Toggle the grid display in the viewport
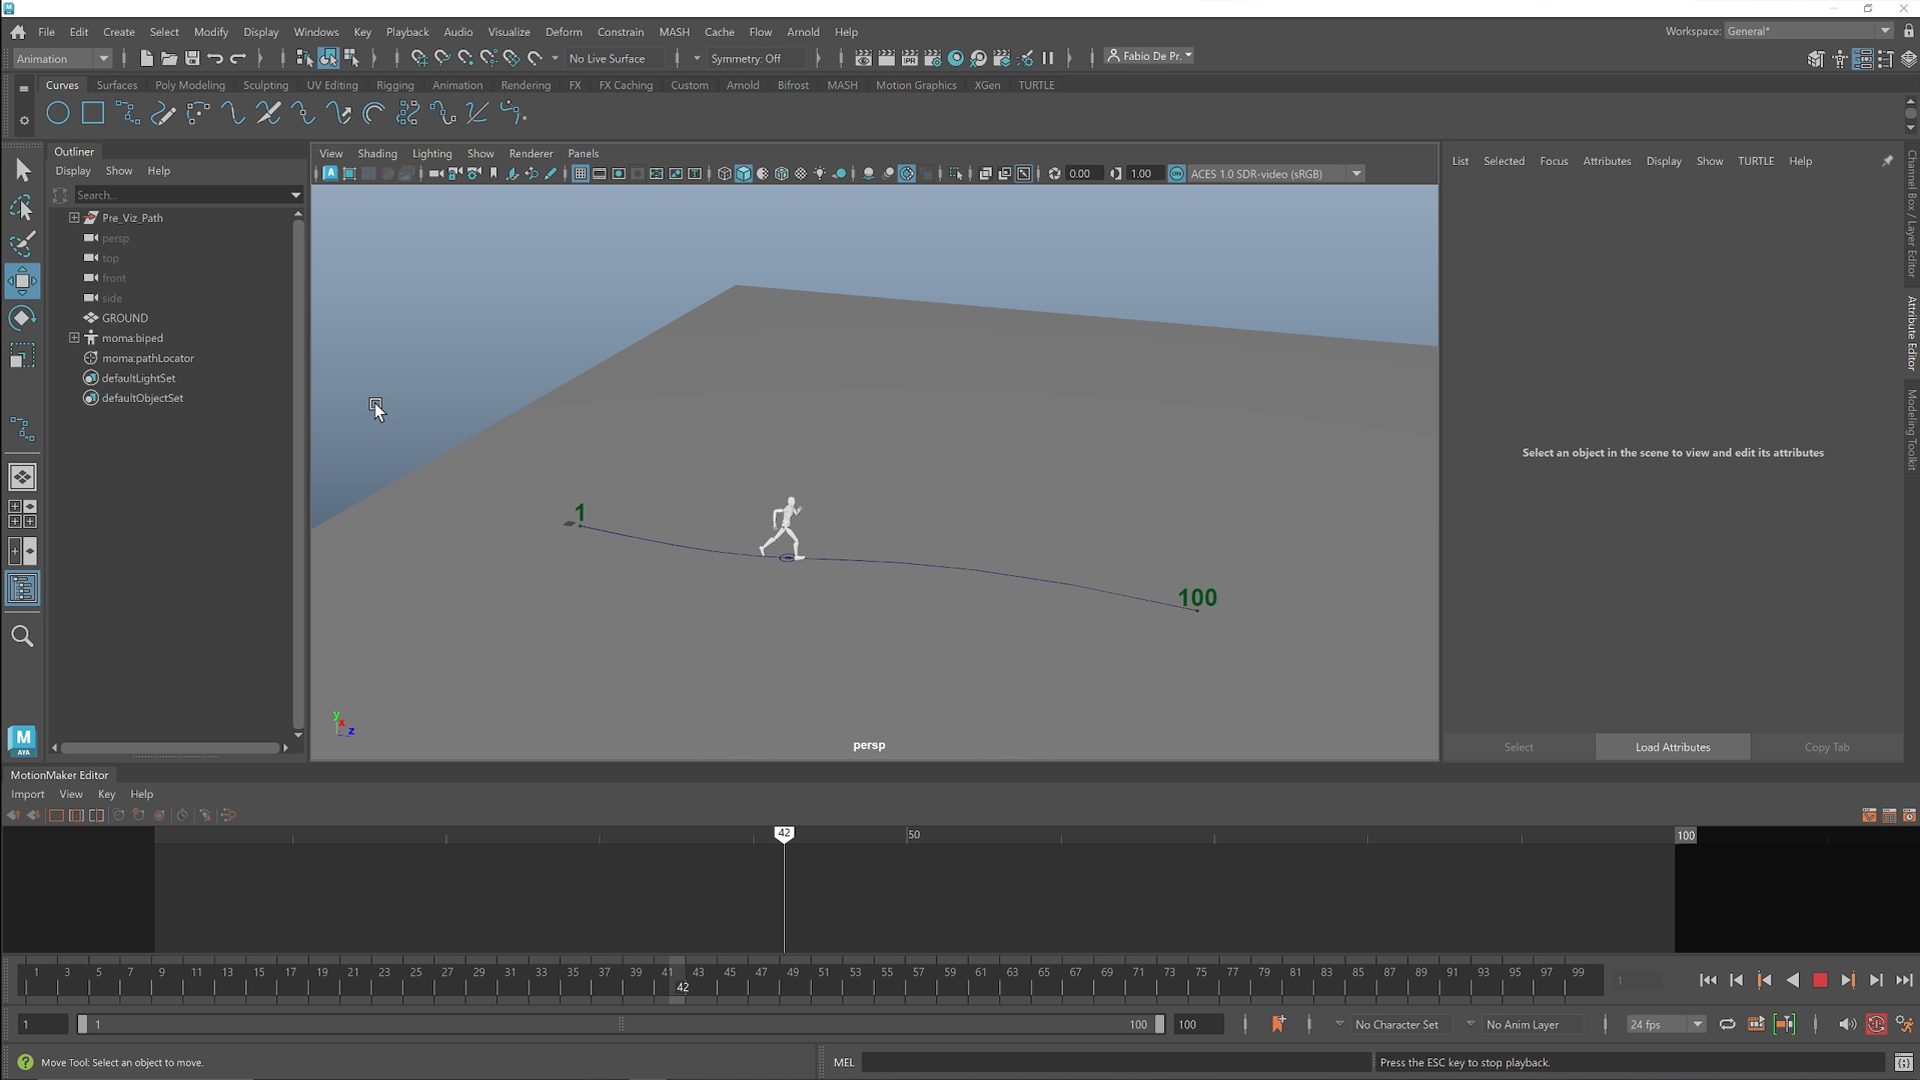 (580, 173)
